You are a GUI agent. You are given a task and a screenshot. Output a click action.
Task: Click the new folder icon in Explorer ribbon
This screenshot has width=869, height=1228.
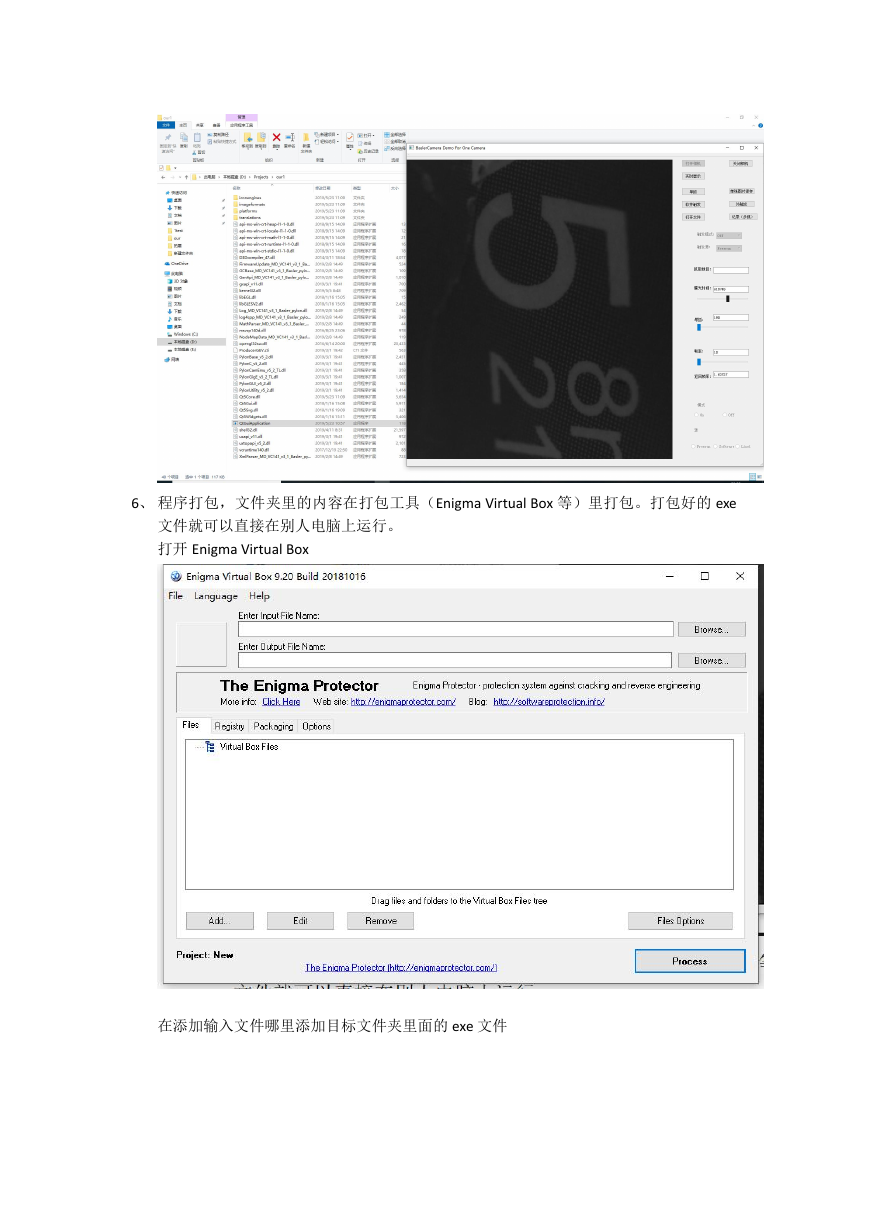[306, 138]
